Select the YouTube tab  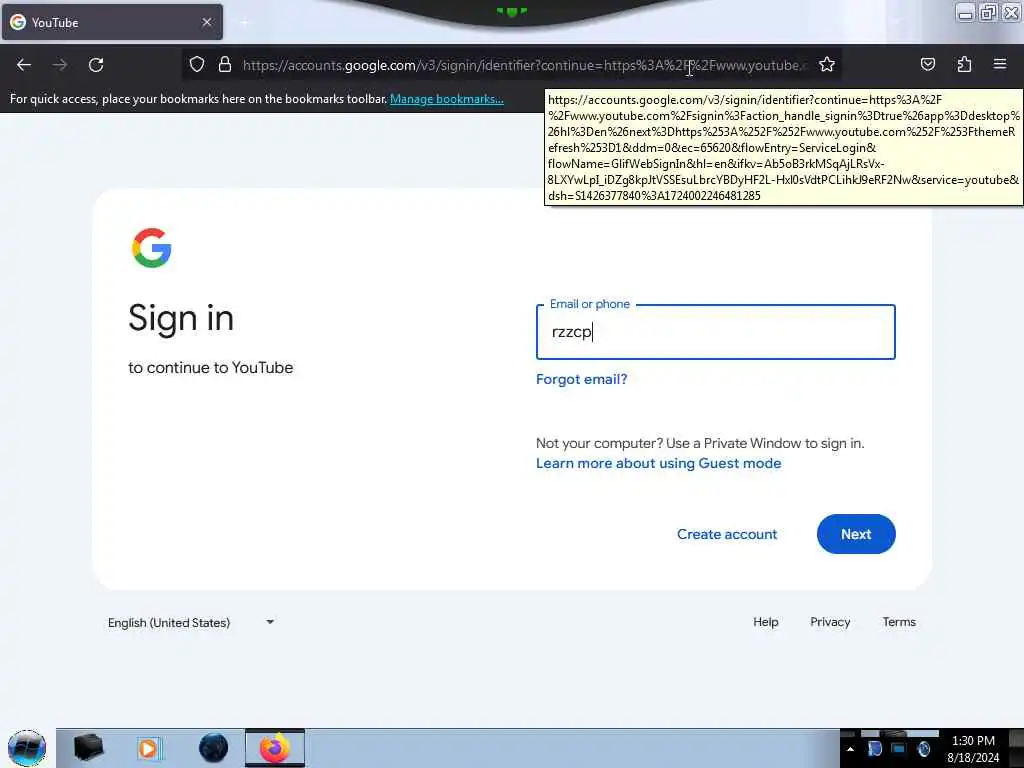click(112, 22)
